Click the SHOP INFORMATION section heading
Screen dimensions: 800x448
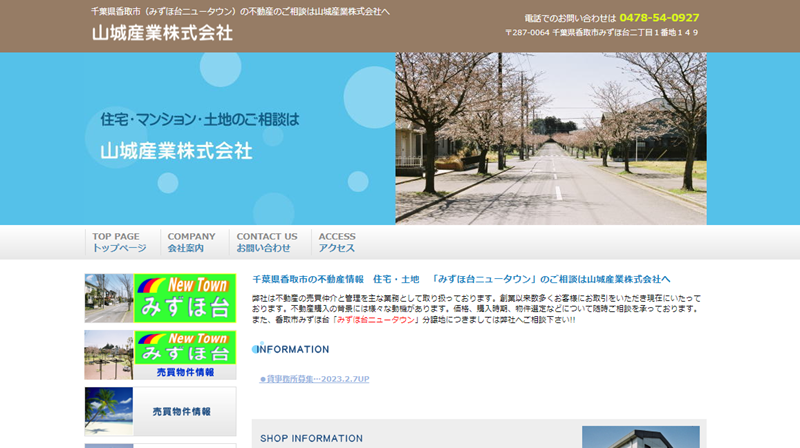(311, 438)
